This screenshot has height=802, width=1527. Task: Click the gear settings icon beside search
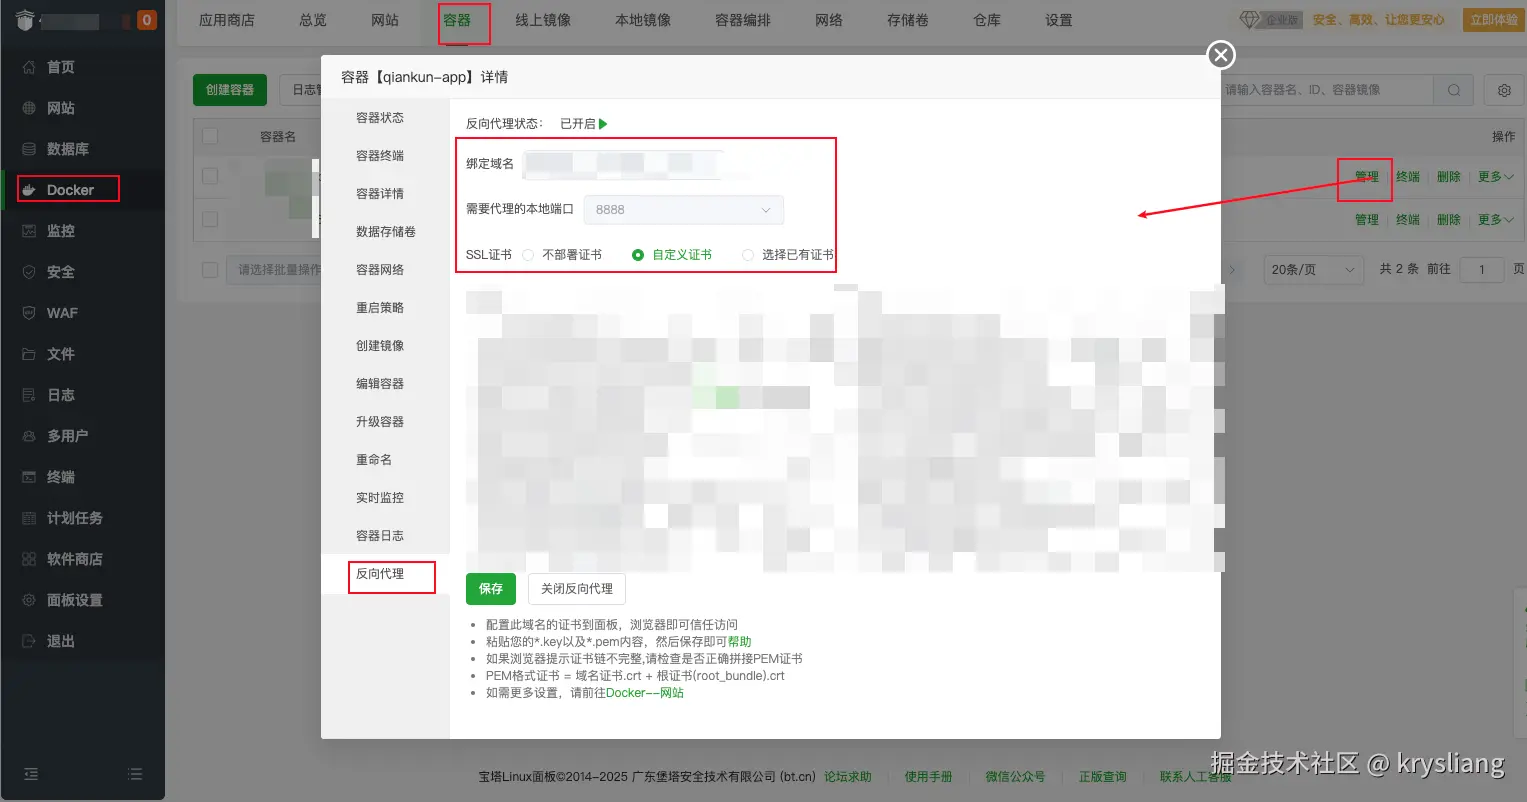(1504, 90)
